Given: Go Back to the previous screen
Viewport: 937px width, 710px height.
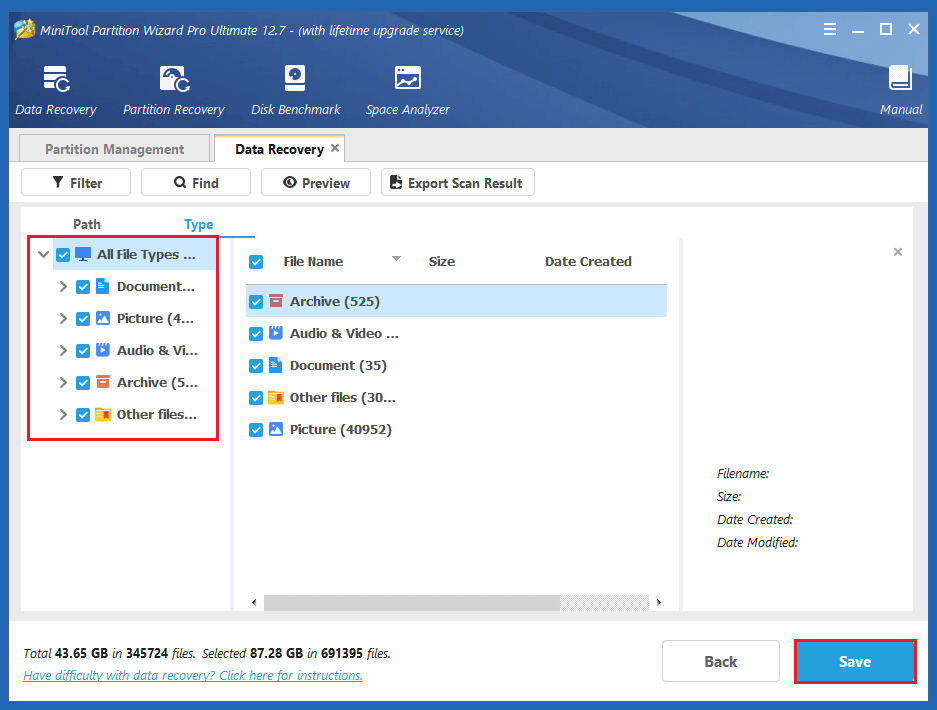Looking at the screenshot, I should 721,661.
